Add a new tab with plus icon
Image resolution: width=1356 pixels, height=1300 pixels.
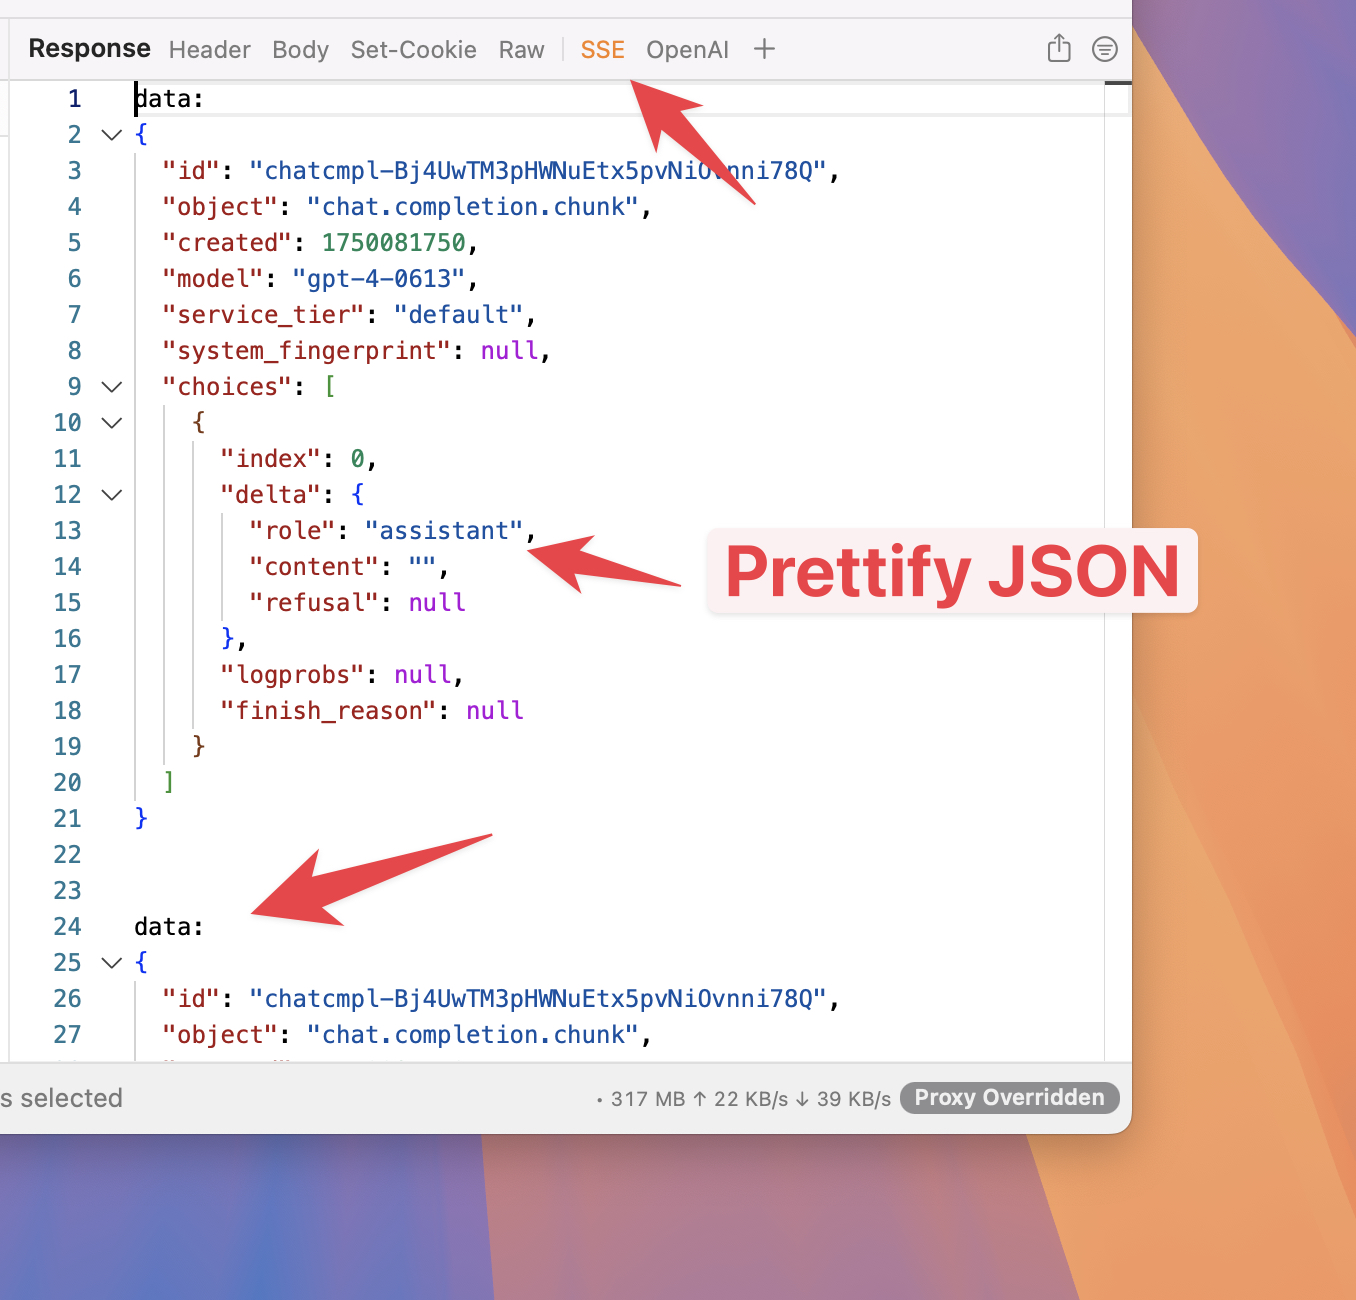(x=764, y=49)
